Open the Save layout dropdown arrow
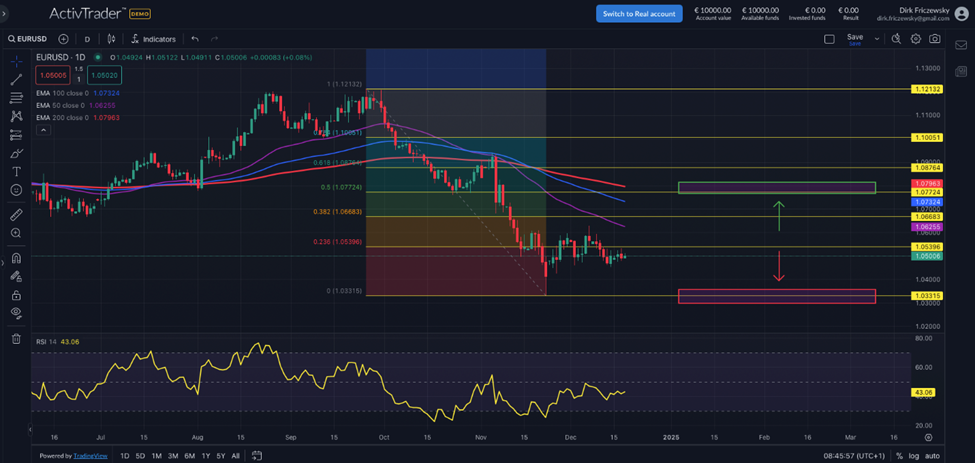Image resolution: width=975 pixels, height=463 pixels. 877,39
